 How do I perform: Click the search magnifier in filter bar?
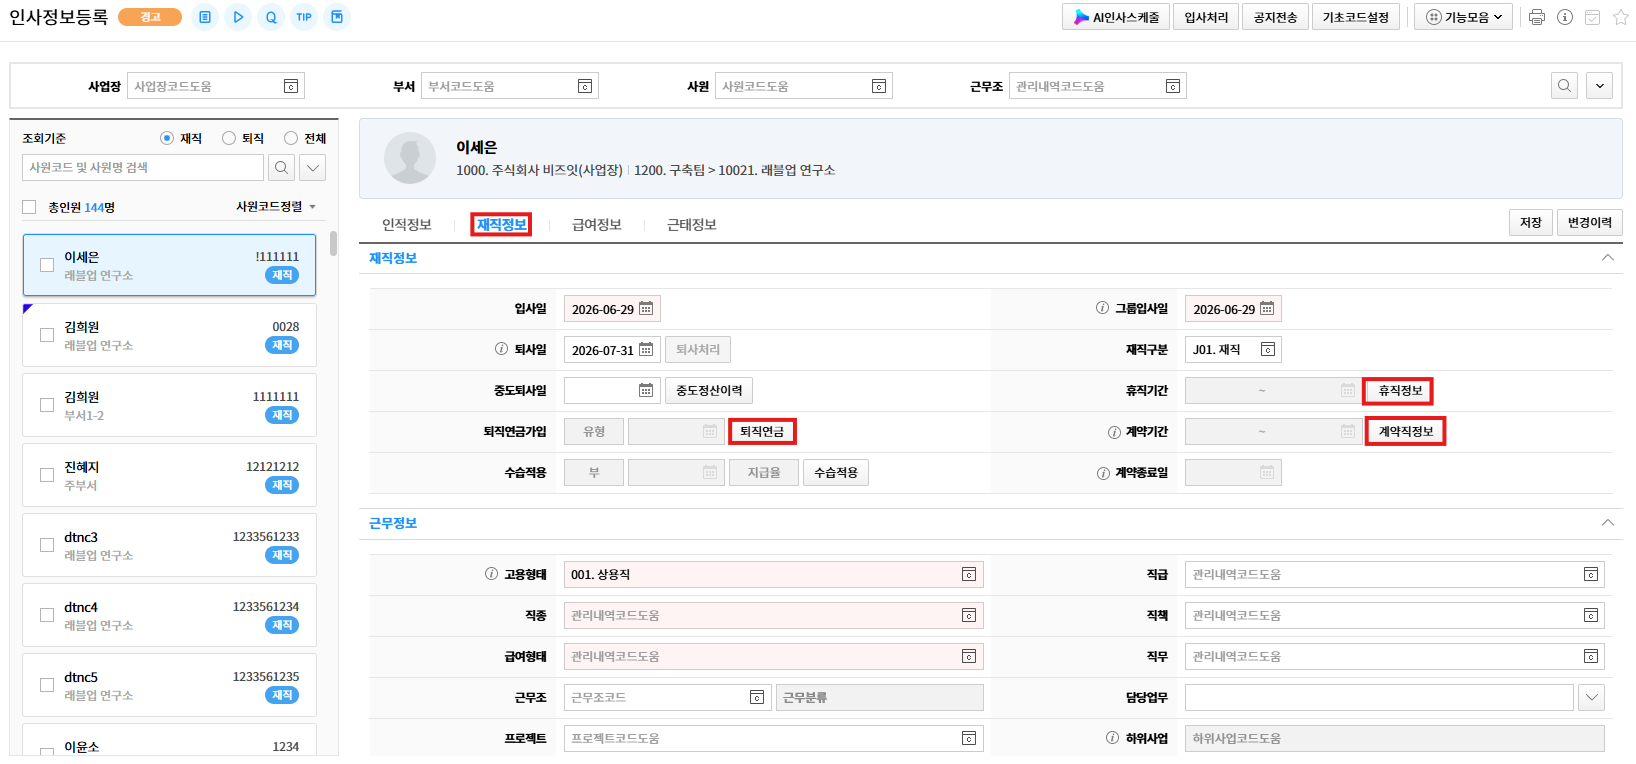pos(1565,86)
